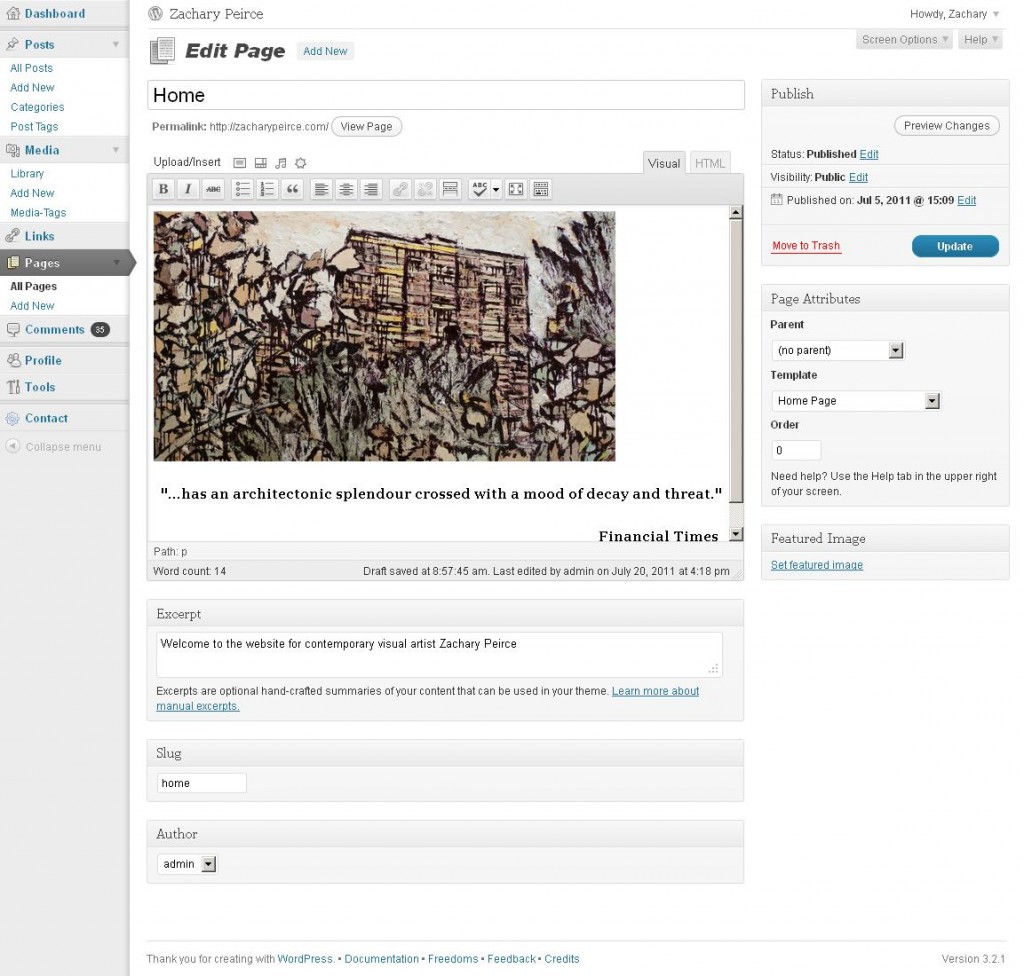Align text center
The height and width of the screenshot is (976, 1024).
[346, 189]
